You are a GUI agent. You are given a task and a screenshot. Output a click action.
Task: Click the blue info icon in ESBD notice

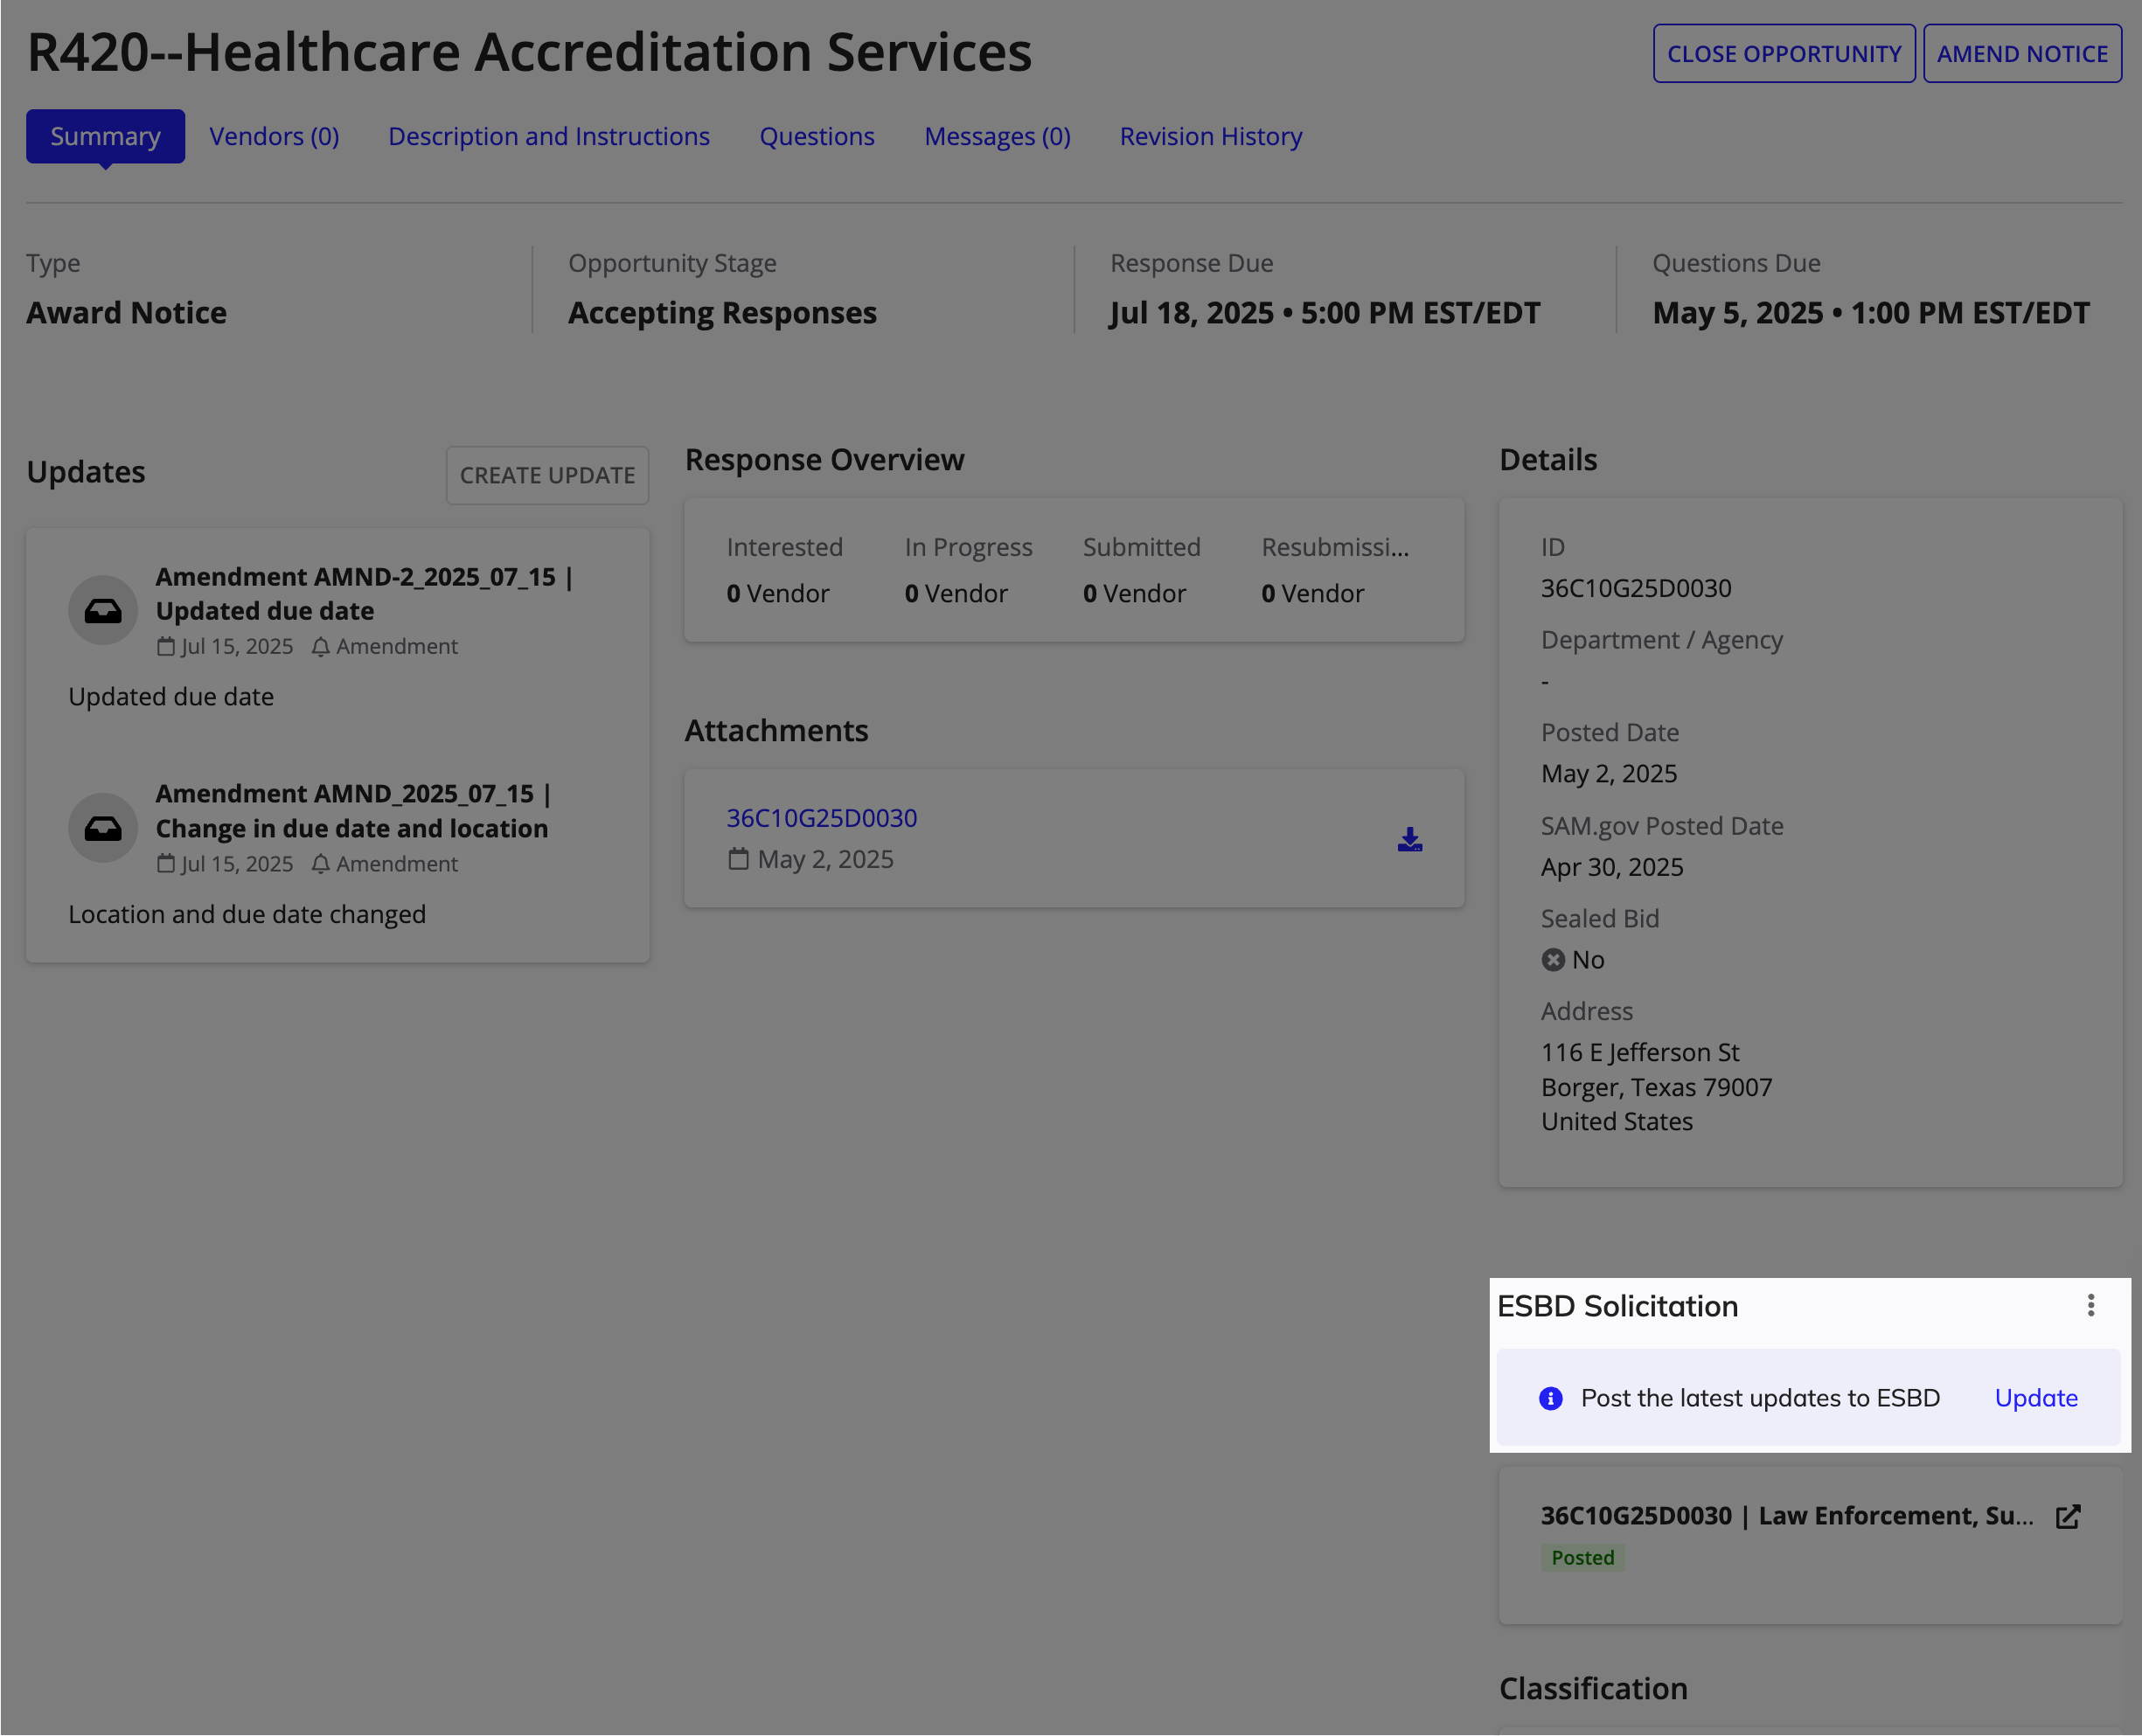[x=1550, y=1398]
